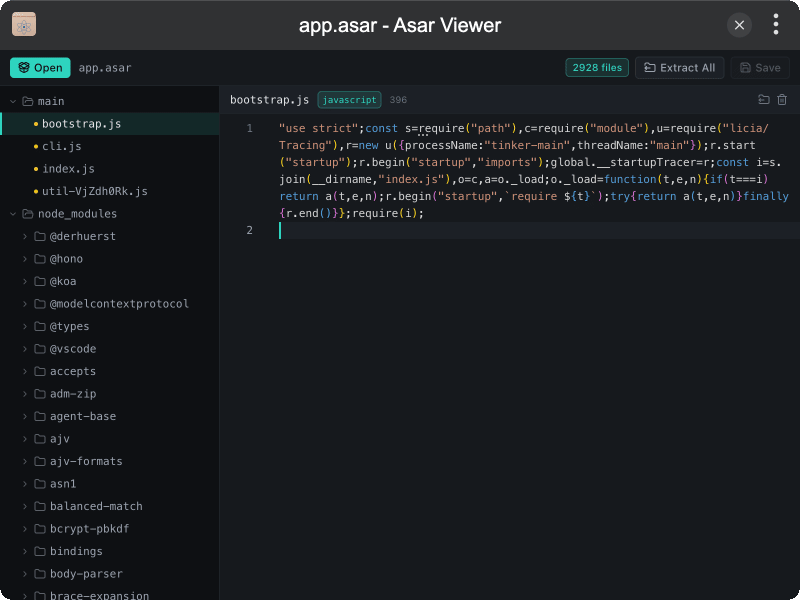Expand the @derhuerst folder
Viewport: 800px width, 600px height.
coord(25,236)
